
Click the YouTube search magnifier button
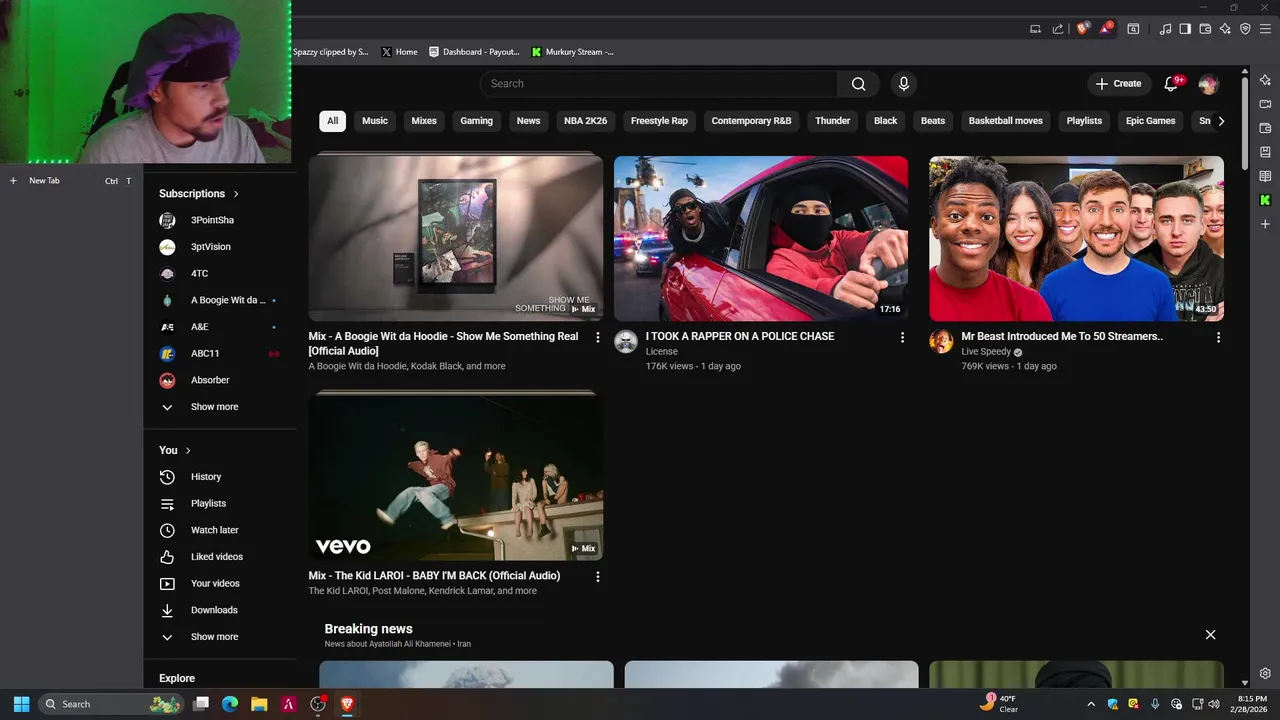pyautogui.click(x=858, y=84)
